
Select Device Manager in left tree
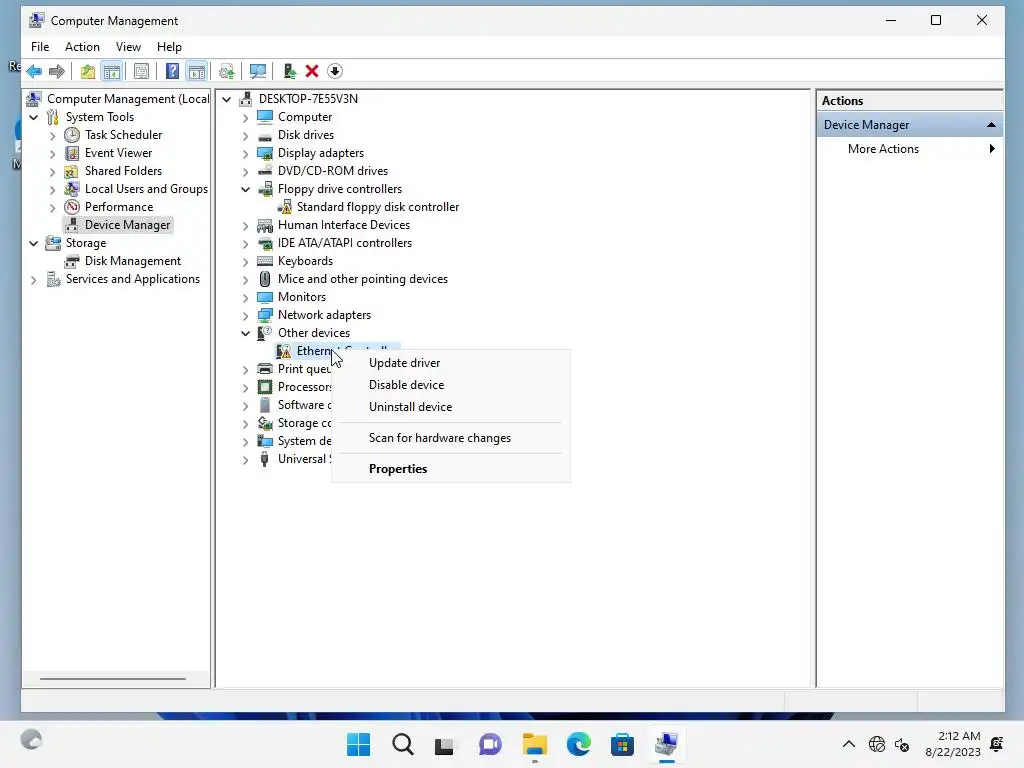click(127, 225)
